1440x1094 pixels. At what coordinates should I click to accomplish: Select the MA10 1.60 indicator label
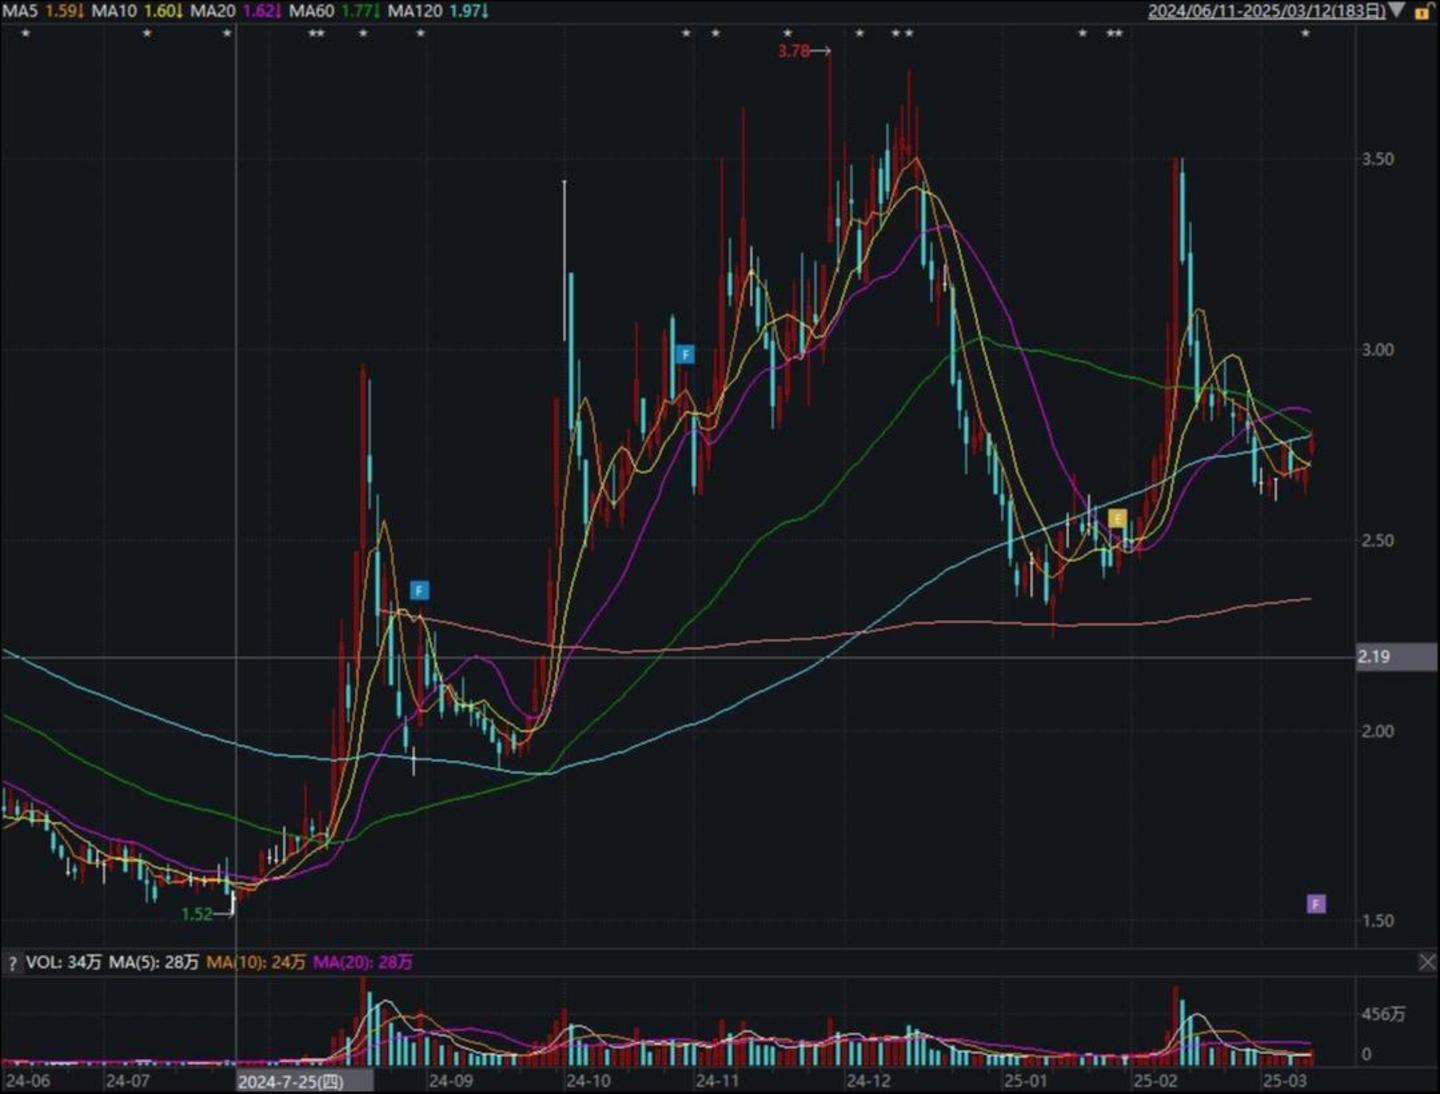click(x=138, y=11)
